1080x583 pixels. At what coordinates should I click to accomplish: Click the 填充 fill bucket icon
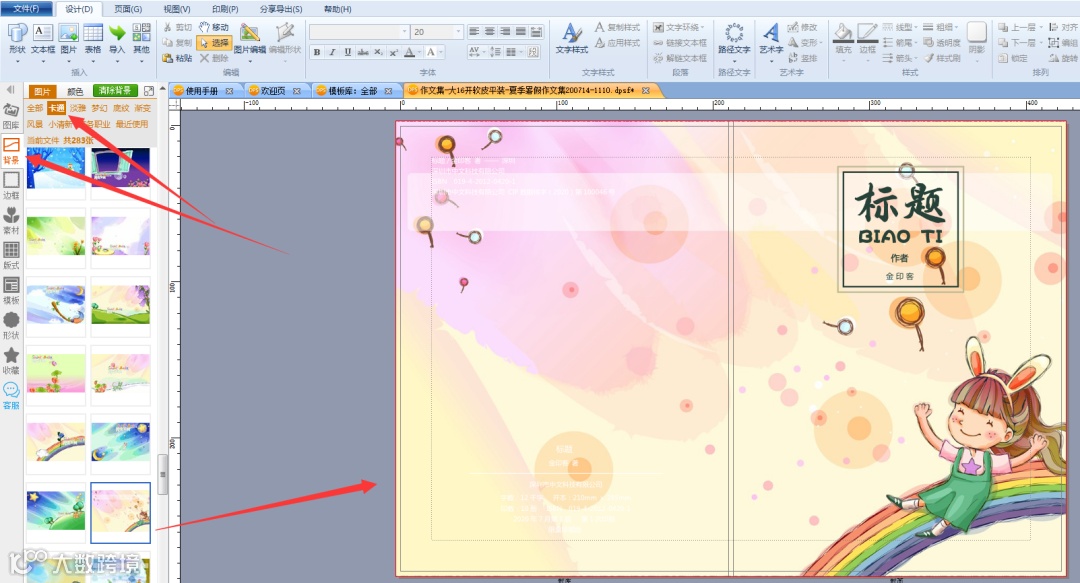pos(843,39)
